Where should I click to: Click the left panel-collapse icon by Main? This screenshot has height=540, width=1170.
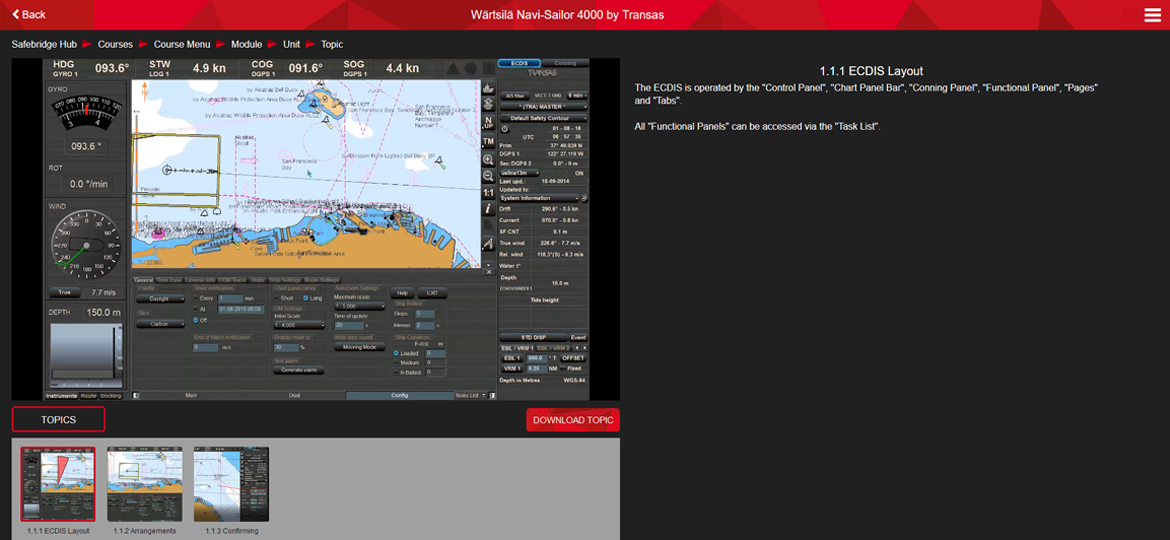[x=137, y=395]
